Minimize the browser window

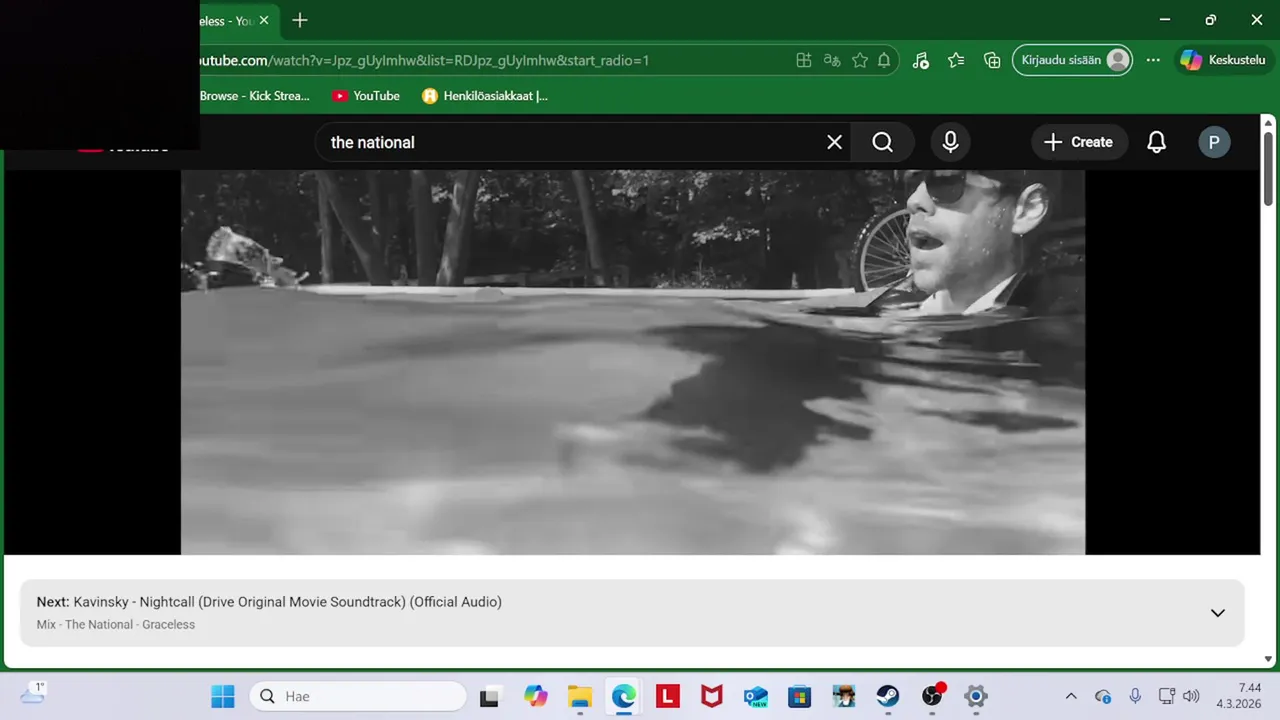[1165, 20]
